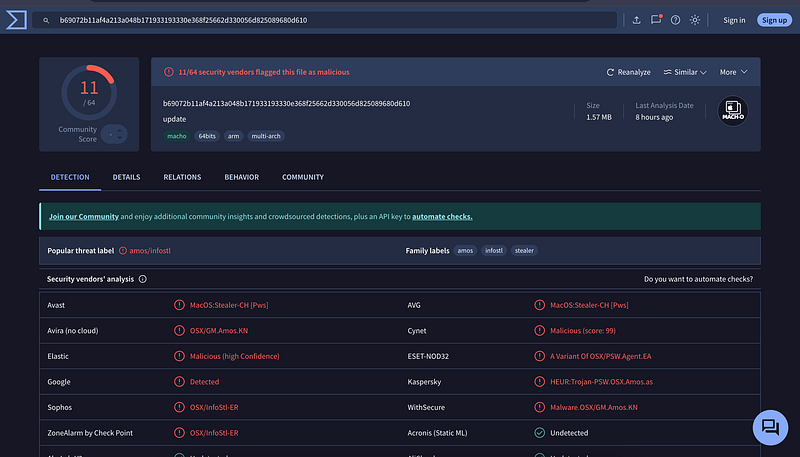Click the VirusTotal logo icon
The image size is (800, 457).
(15, 20)
